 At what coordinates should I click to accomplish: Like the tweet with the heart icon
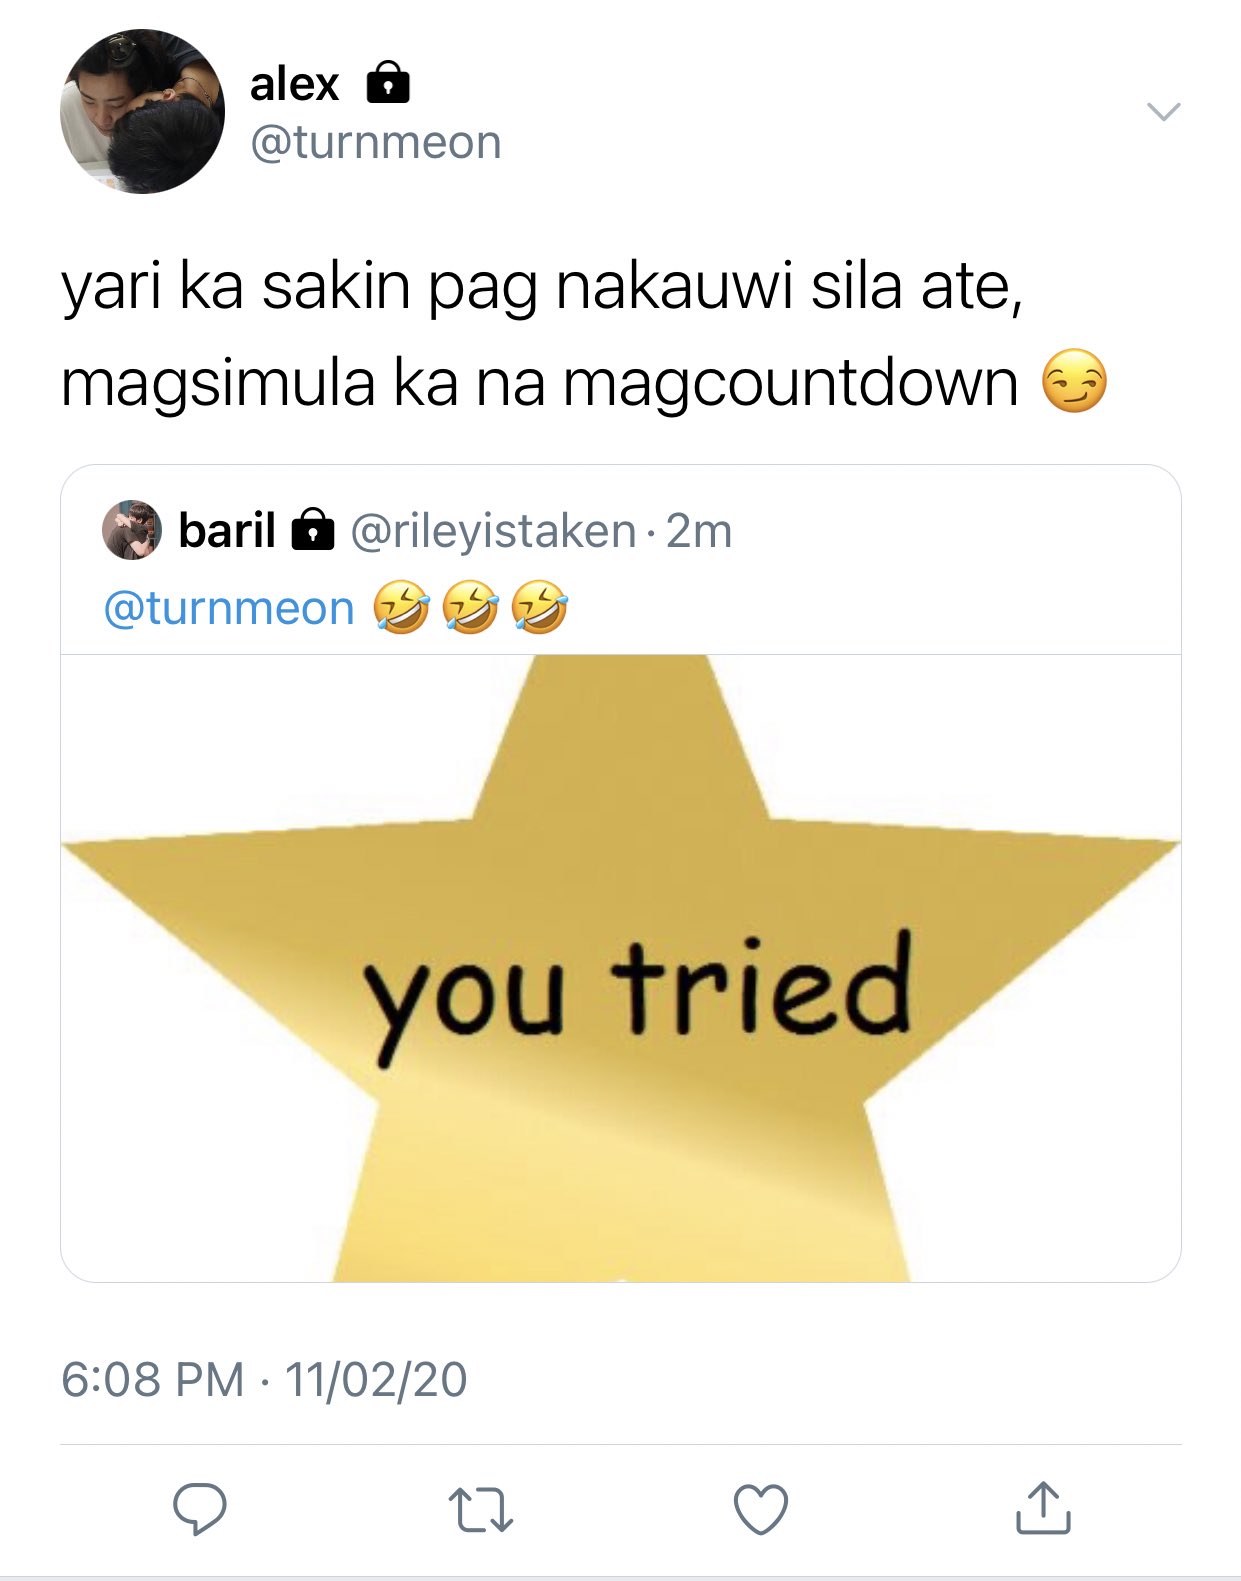[x=761, y=1509]
